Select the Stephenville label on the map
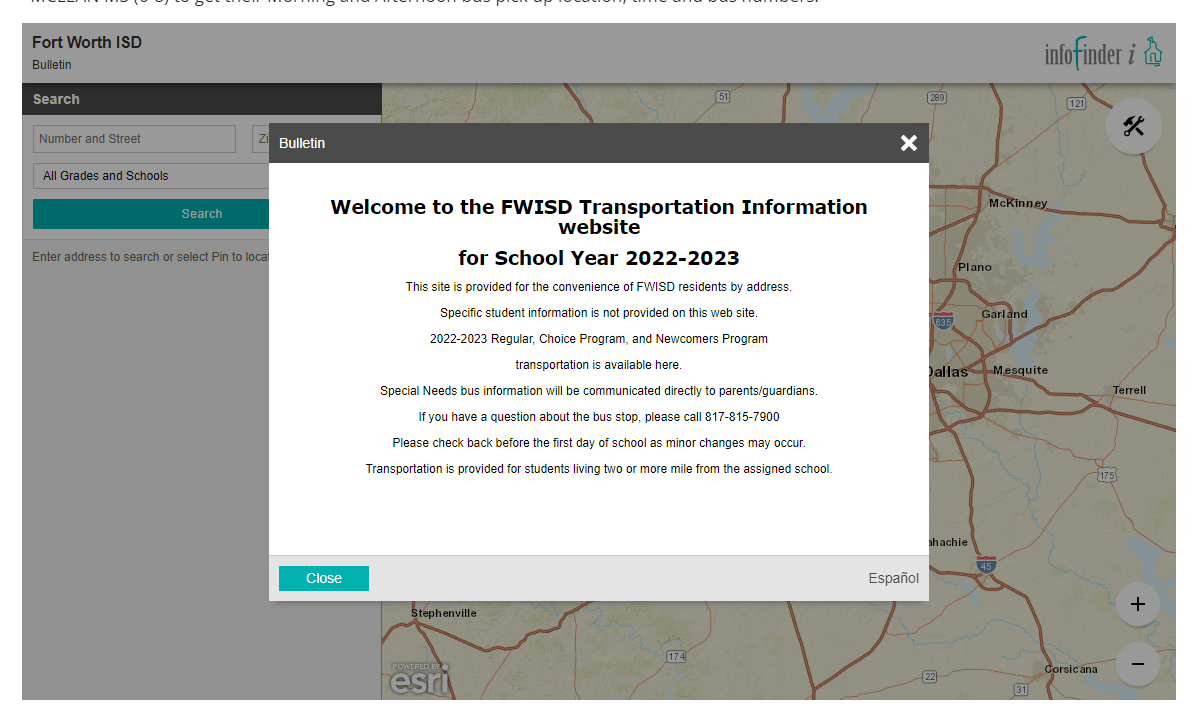 tap(443, 613)
